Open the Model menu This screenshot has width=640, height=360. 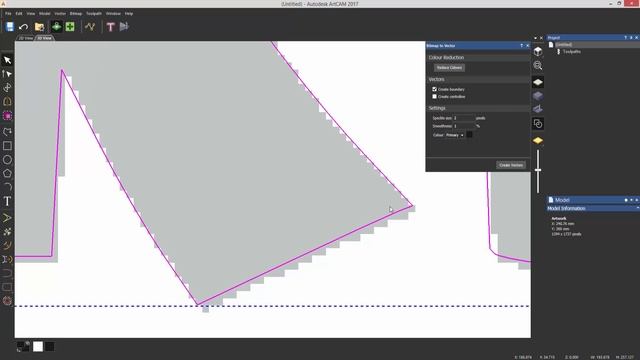coord(44,13)
